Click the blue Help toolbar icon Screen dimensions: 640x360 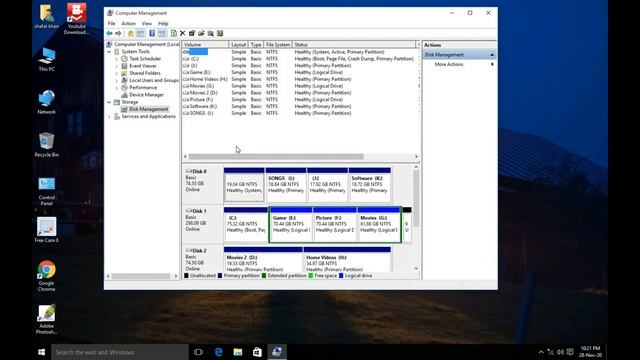(x=152, y=33)
